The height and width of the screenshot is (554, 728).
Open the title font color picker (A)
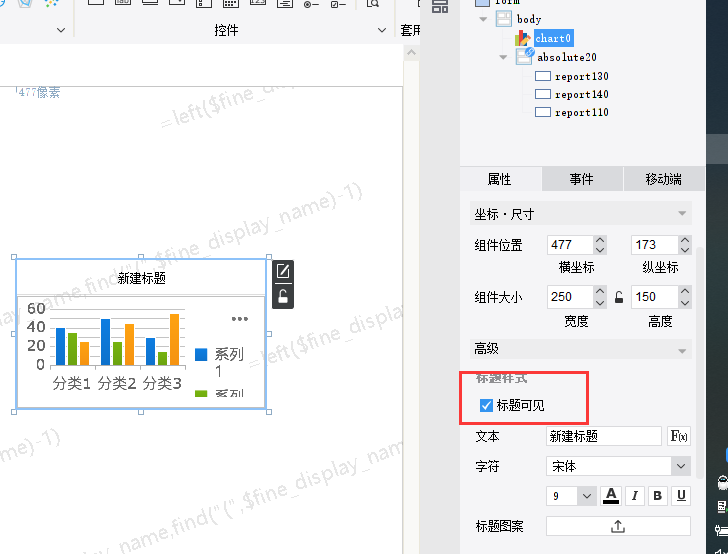click(611, 496)
